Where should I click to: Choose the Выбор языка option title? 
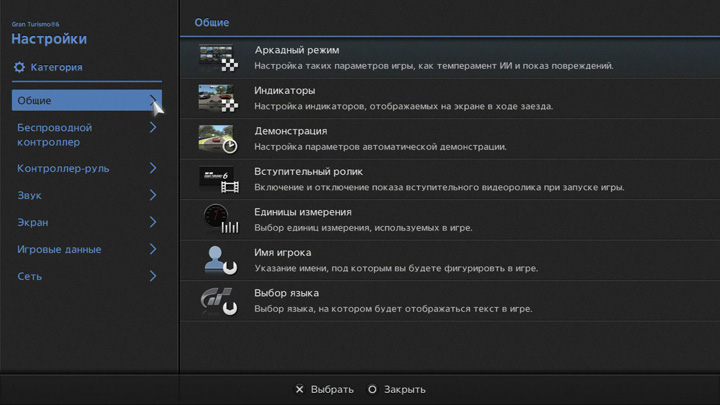[x=287, y=293]
